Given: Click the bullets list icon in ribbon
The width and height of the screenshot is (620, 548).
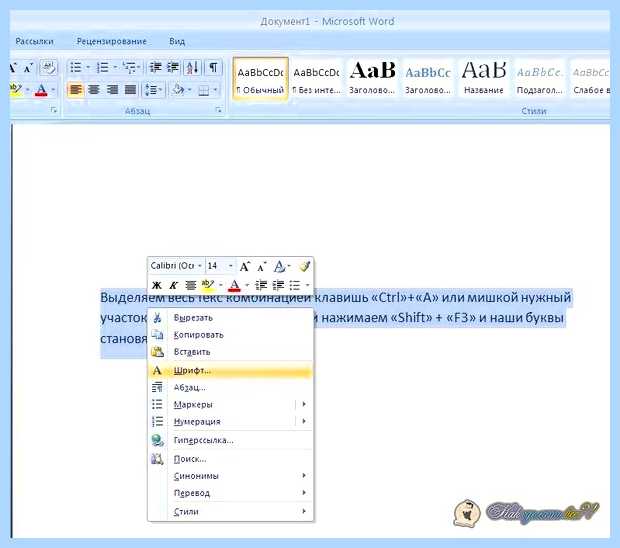Looking at the screenshot, I should click(x=75, y=67).
